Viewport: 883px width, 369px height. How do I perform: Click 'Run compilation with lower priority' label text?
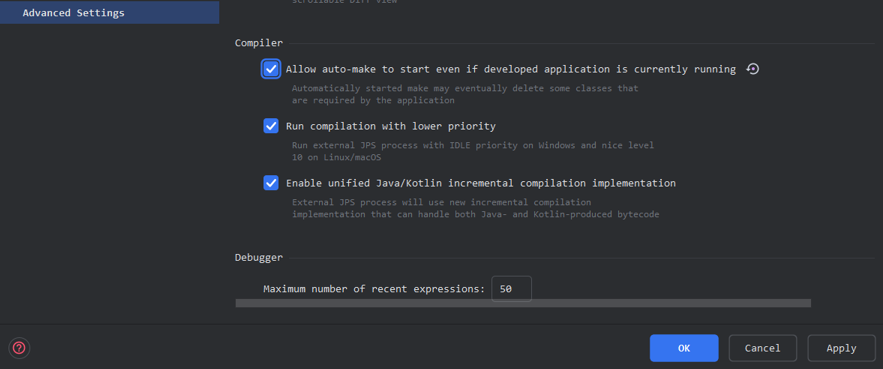pos(391,126)
